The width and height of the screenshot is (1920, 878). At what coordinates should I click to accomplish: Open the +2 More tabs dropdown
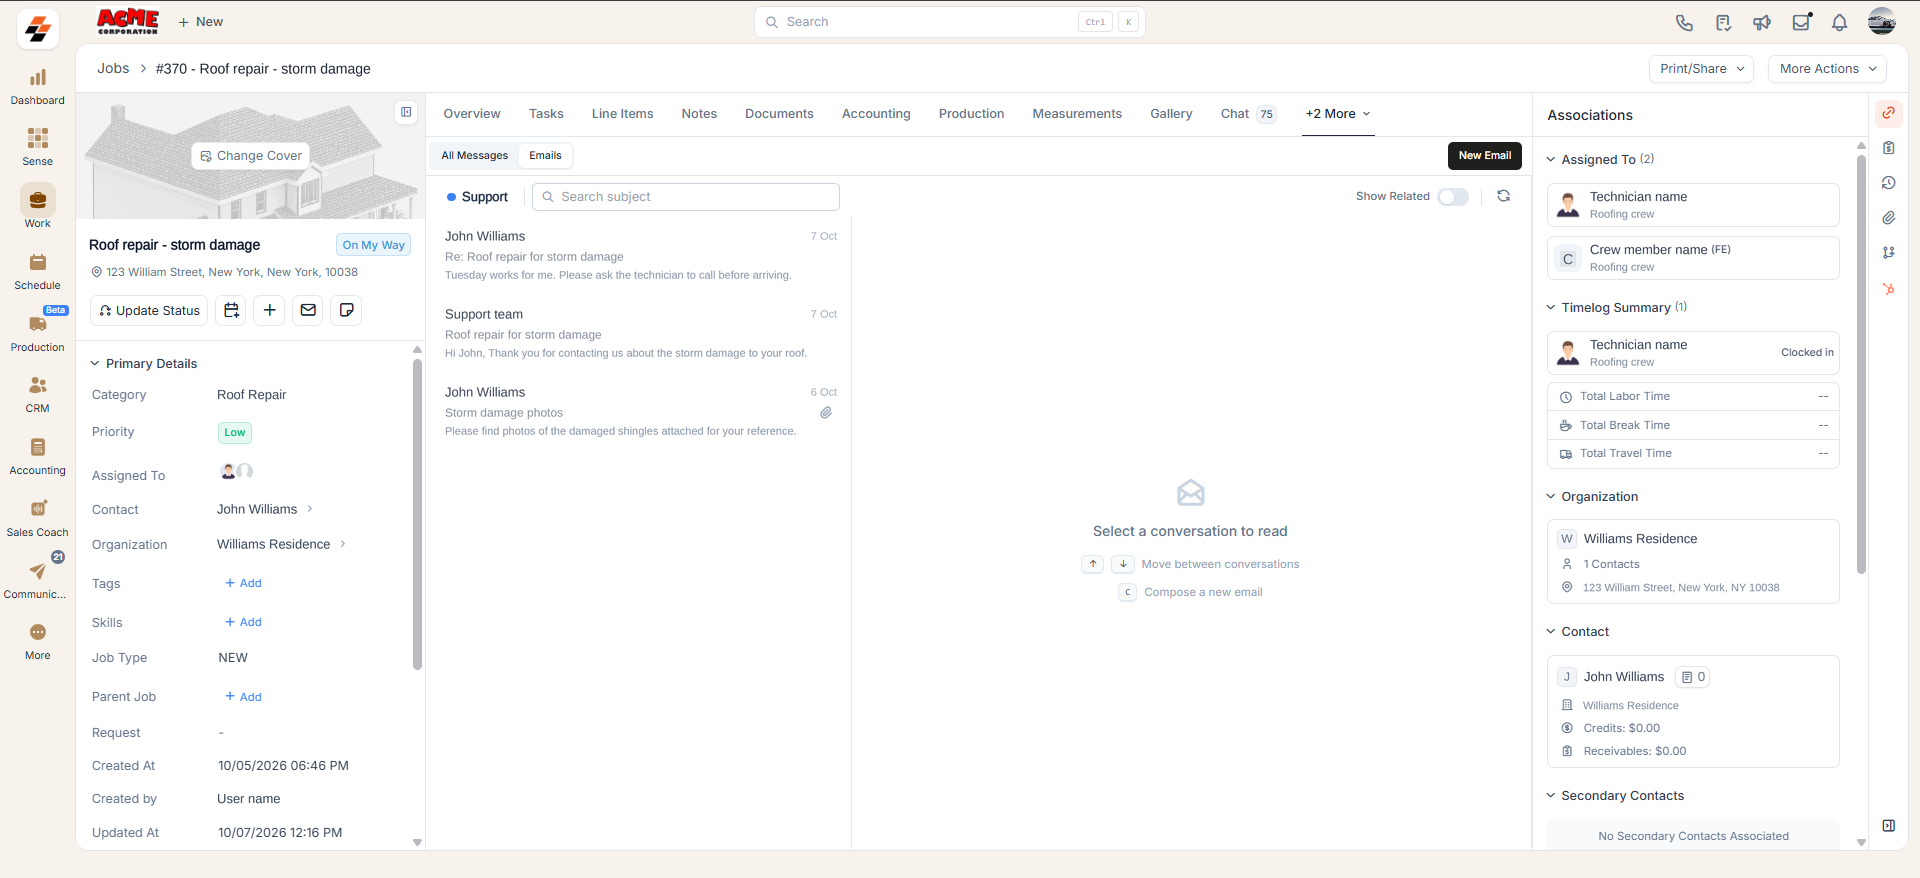pos(1338,114)
